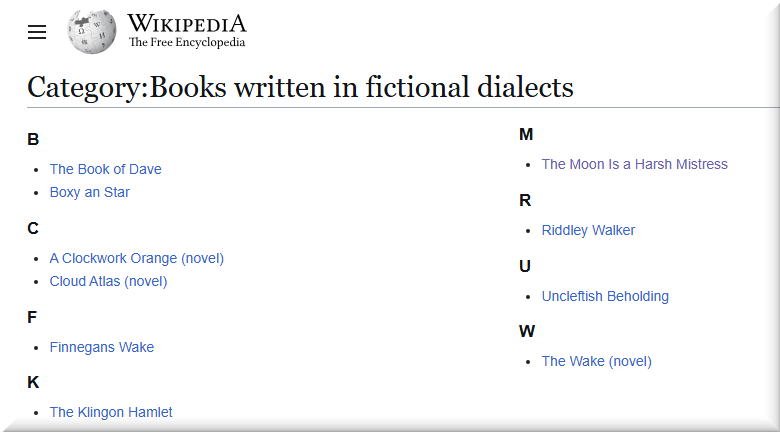Image resolution: width=780 pixels, height=432 pixels.
Task: Click The Free Encyclopedia tagline
Action: click(x=186, y=43)
